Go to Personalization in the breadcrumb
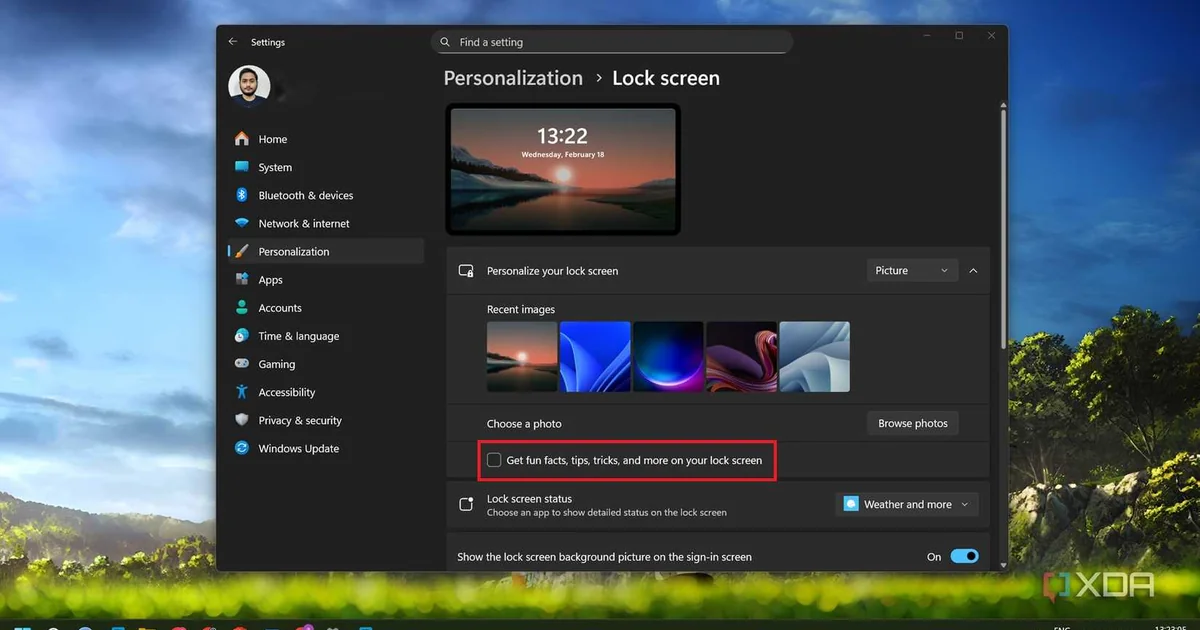This screenshot has height=630, width=1200. pos(513,78)
